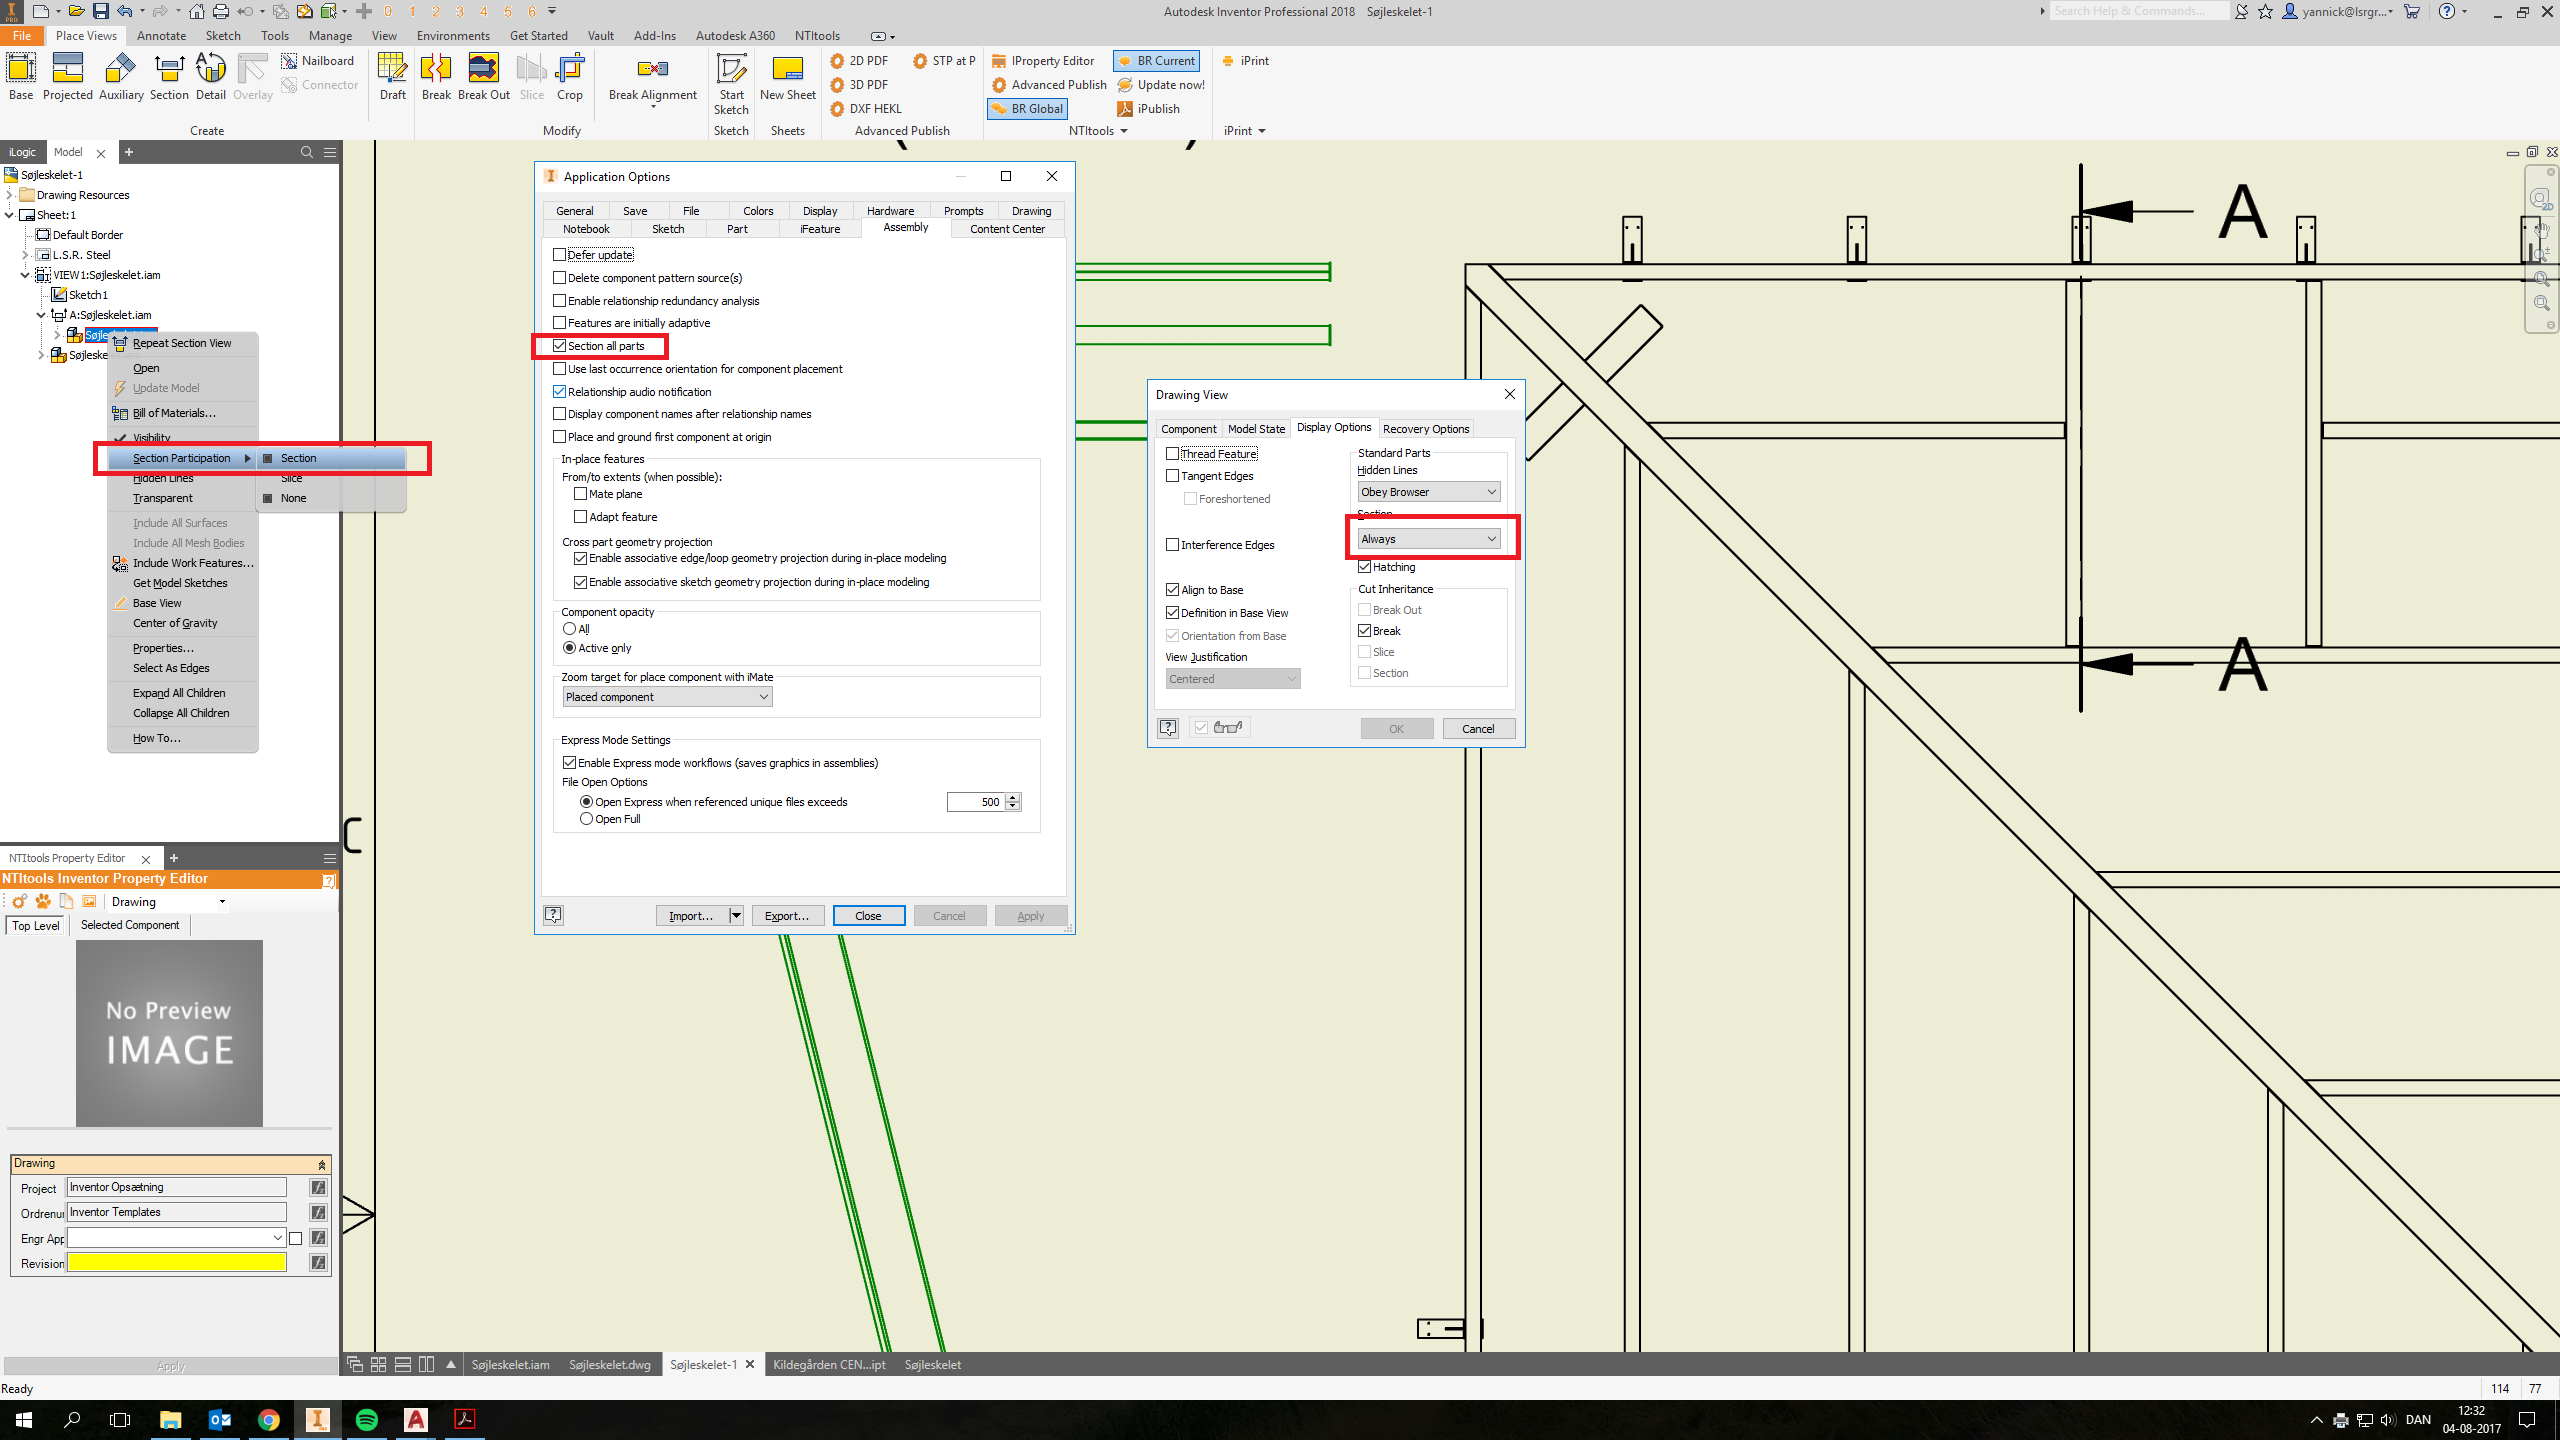Screen dimensions: 2560x1440
Task: Click the up arrow on the 500 spinner
Action: (1014, 797)
